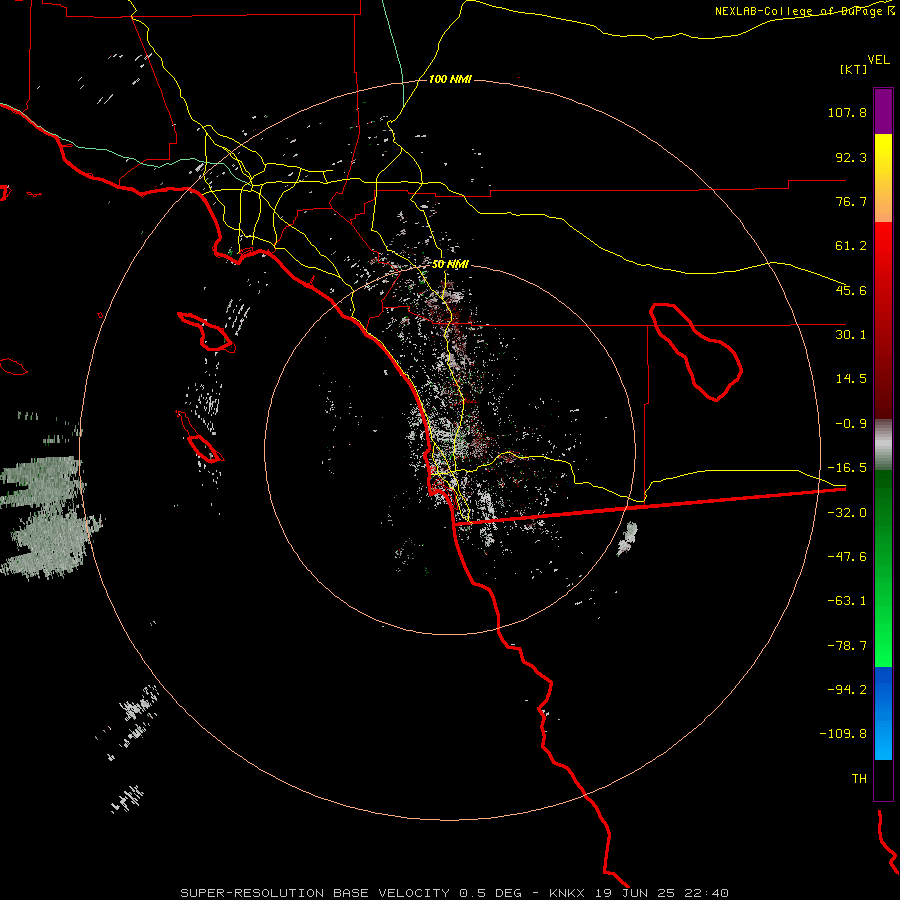This screenshot has width=900, height=900.
Task: Select the -63.1 scale value
Action: click(x=847, y=601)
